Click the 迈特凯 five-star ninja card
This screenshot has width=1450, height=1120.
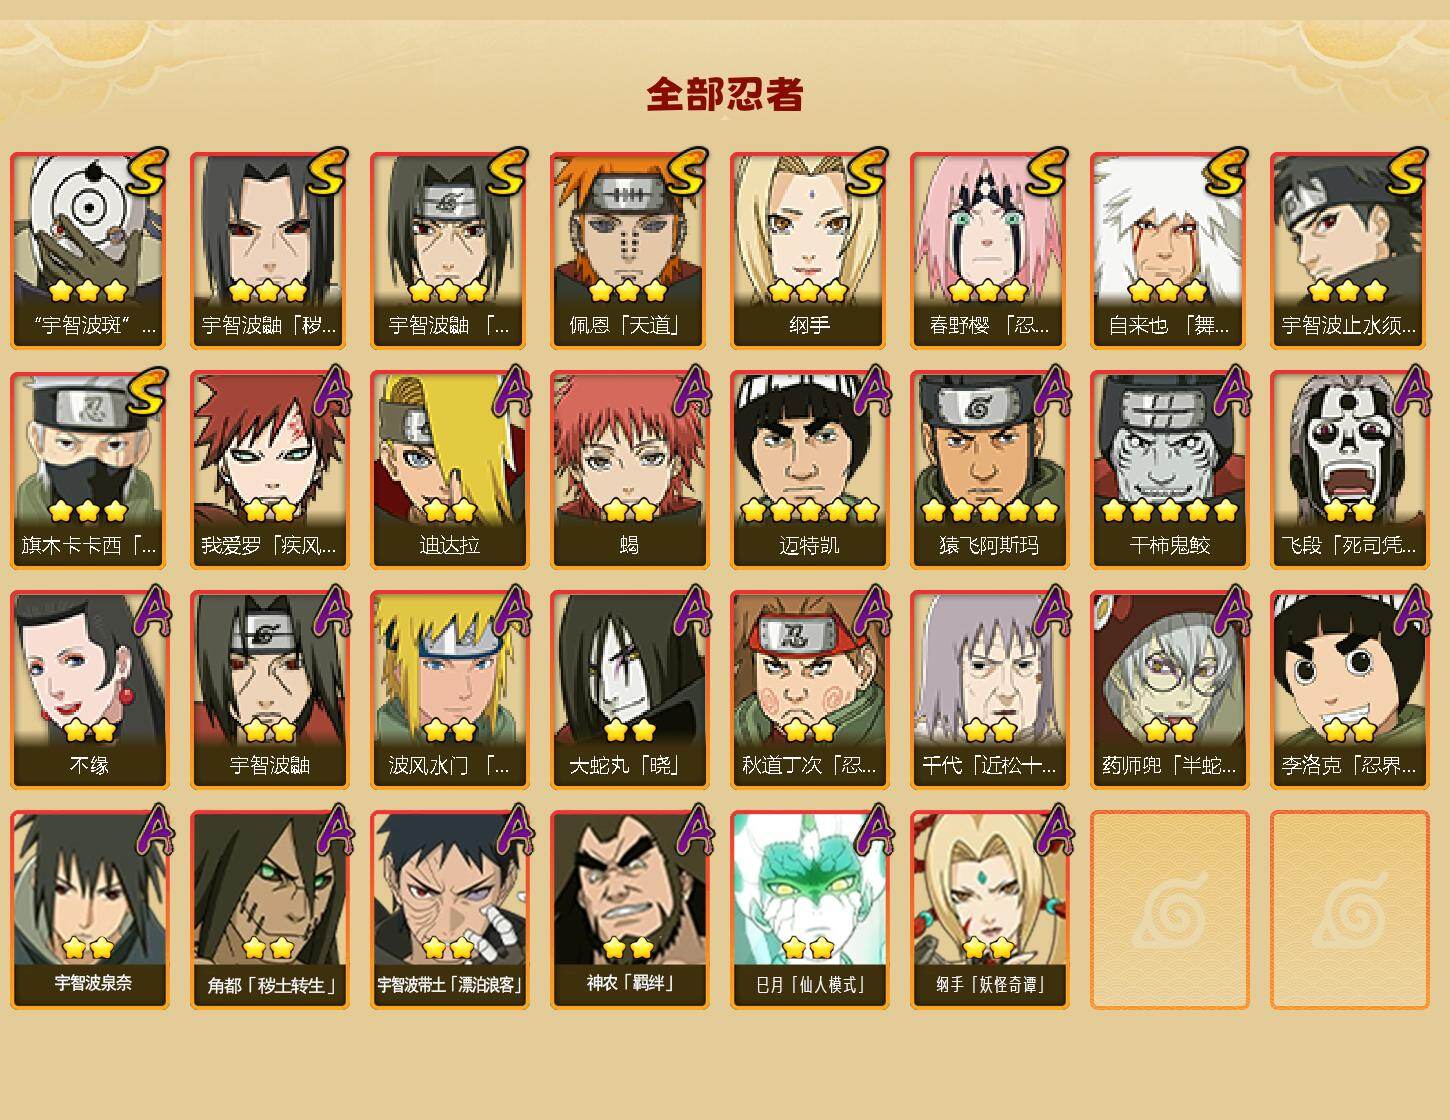[x=809, y=470]
